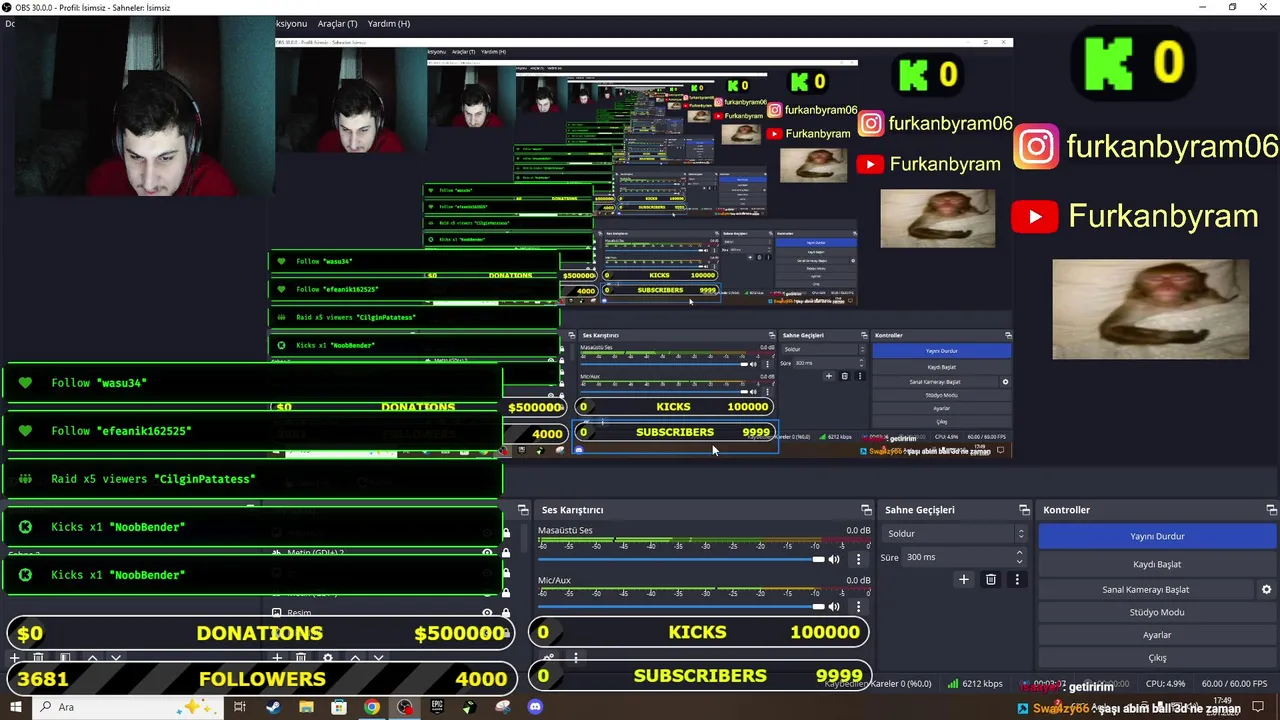Screen dimensions: 1280x720
Task: Float the Sahne Geçişleri dock
Action: [1024, 510]
